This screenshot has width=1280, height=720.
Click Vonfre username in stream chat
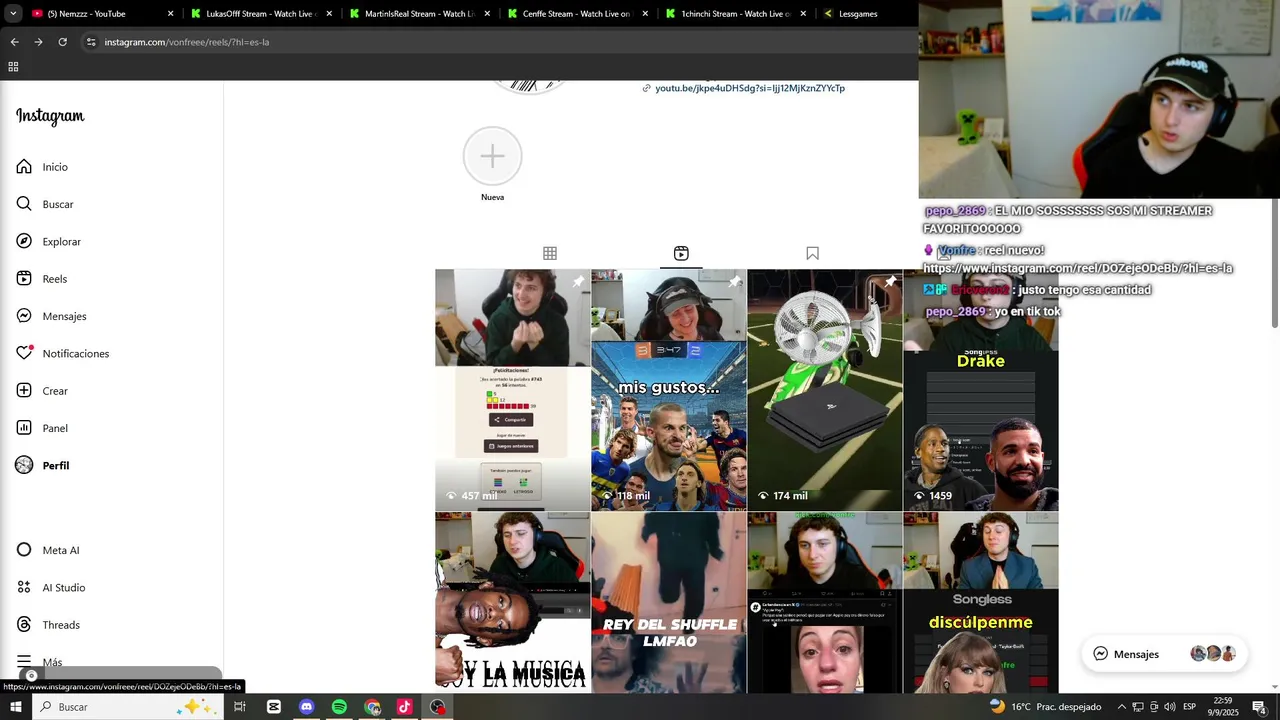[x=957, y=250]
